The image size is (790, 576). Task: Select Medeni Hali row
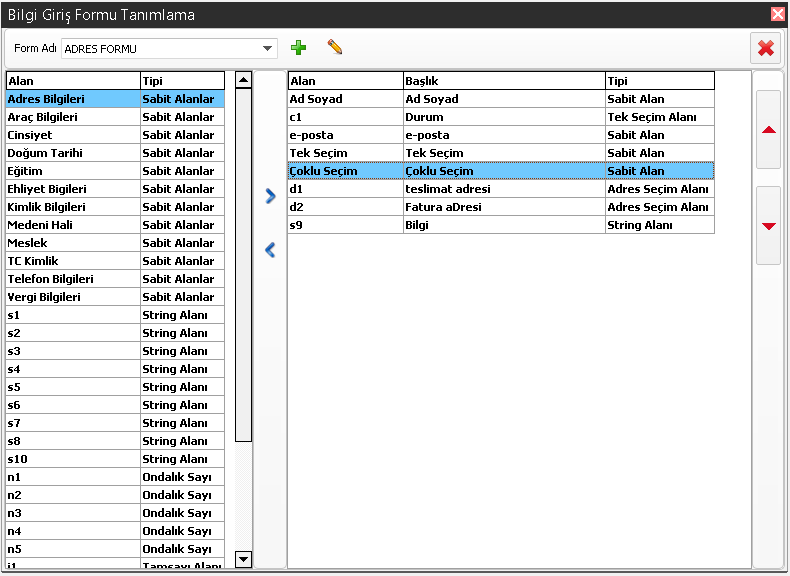(x=115, y=225)
